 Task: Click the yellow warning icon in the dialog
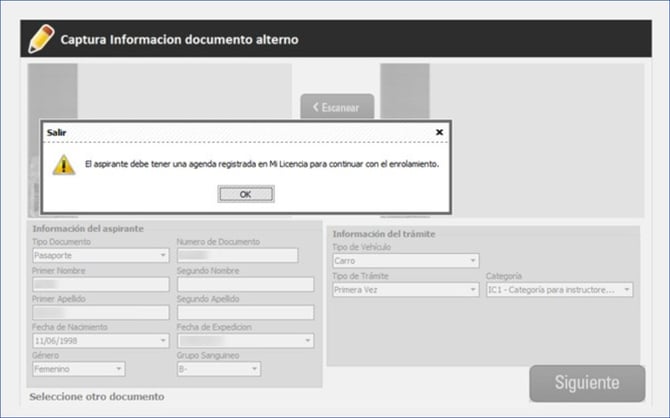64,164
